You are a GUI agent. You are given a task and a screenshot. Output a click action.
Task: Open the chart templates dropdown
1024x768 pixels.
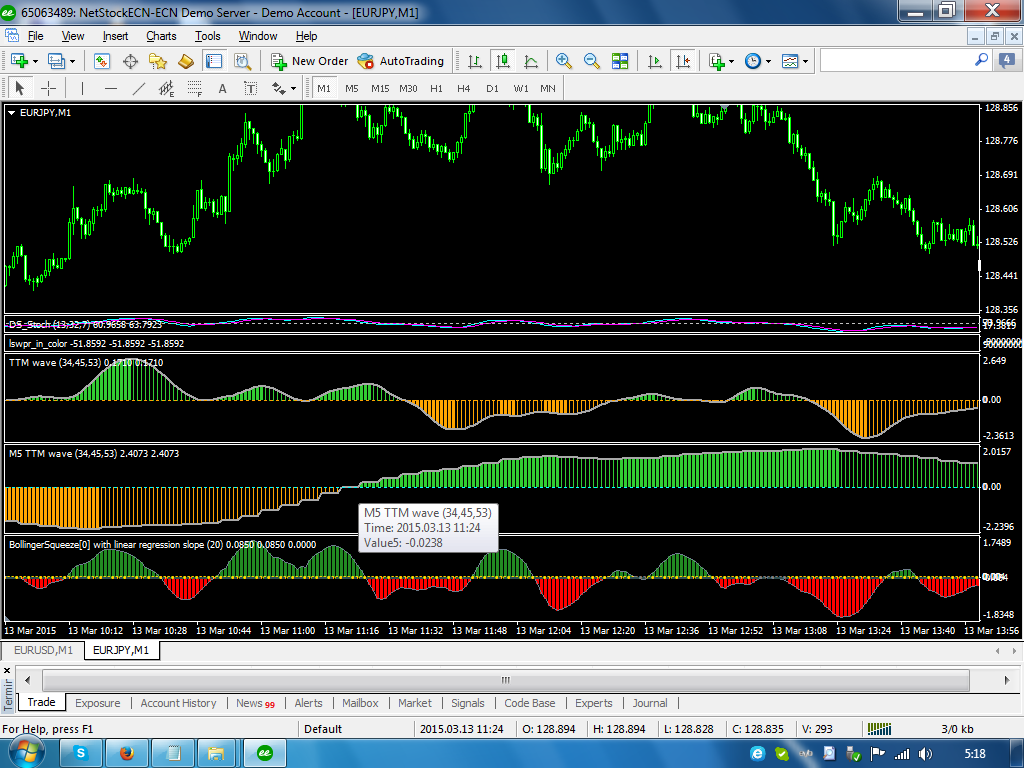pos(805,61)
